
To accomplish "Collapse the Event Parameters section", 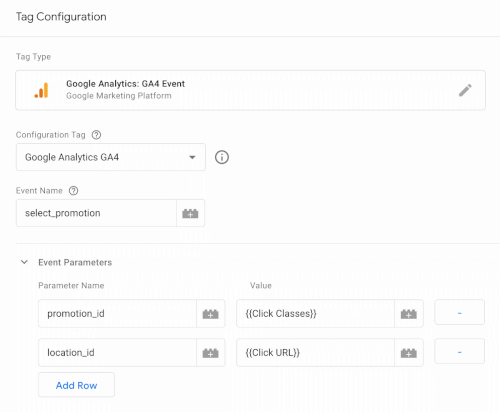I will [x=24, y=262].
